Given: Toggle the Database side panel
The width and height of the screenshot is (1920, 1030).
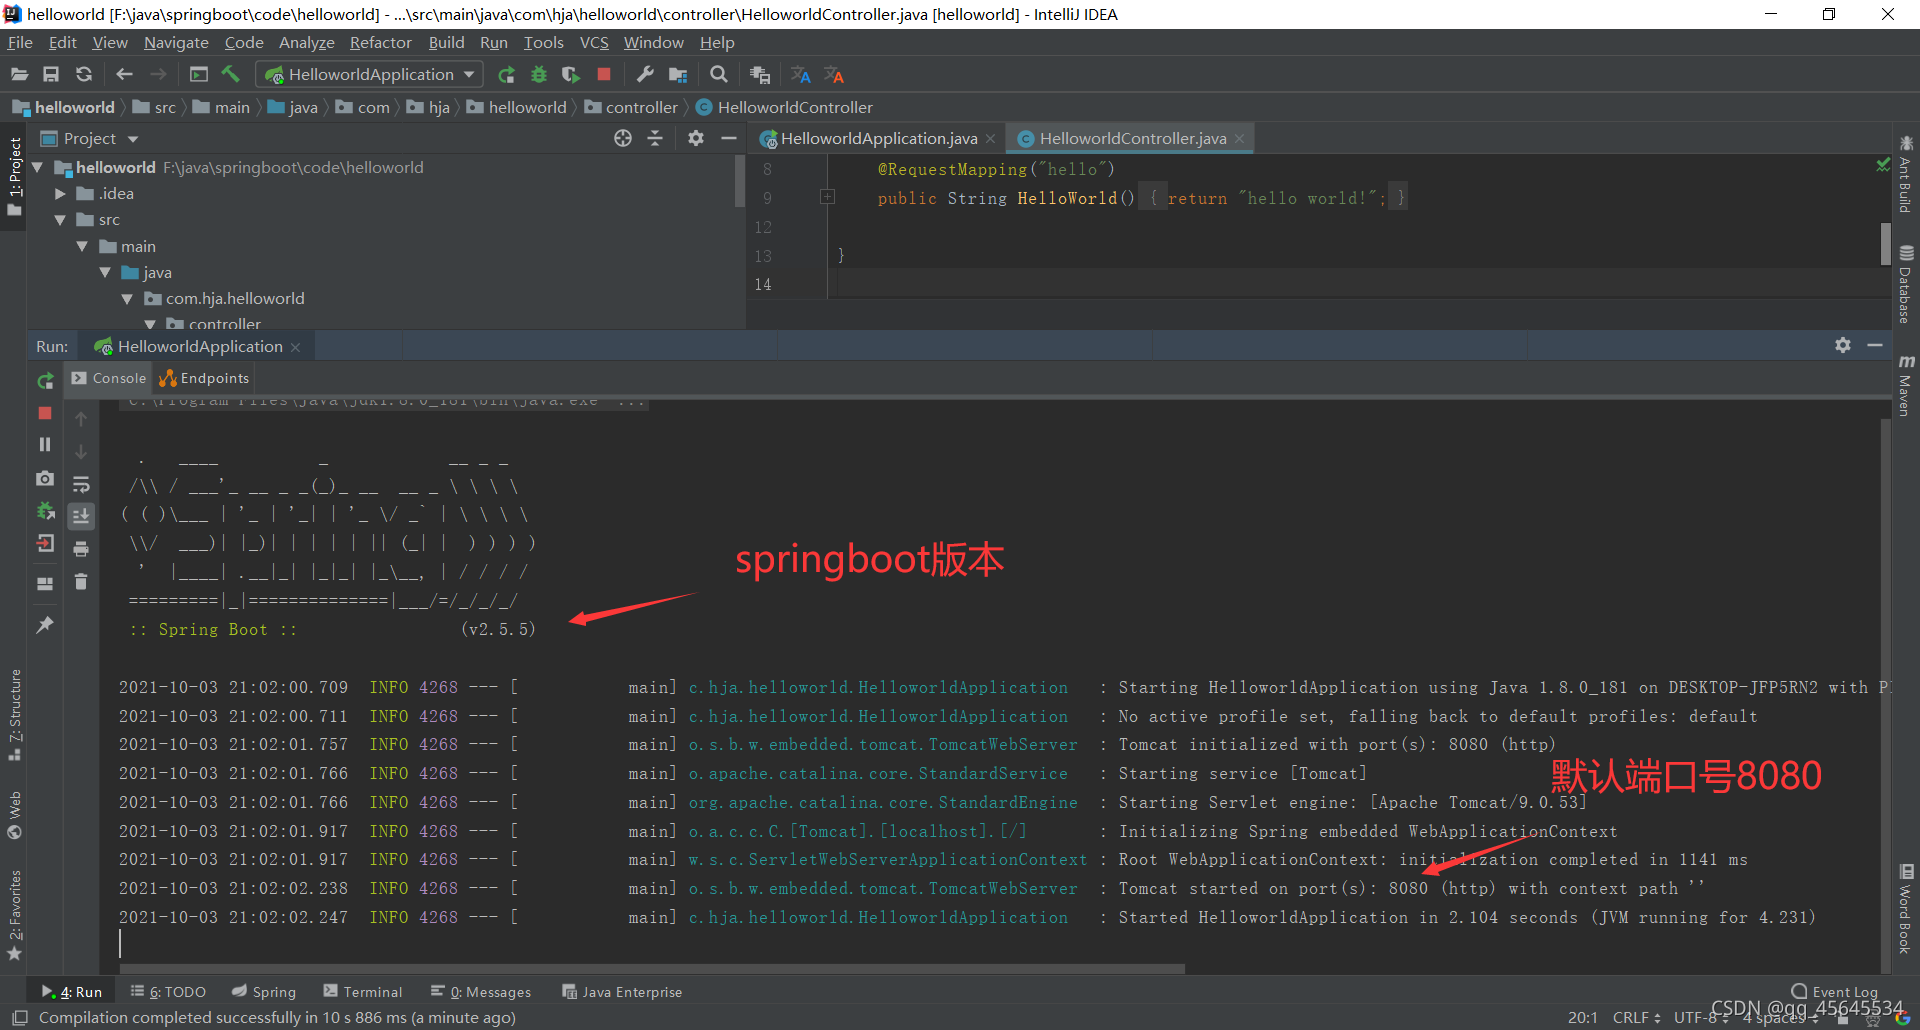Looking at the screenshot, I should point(1906,285).
